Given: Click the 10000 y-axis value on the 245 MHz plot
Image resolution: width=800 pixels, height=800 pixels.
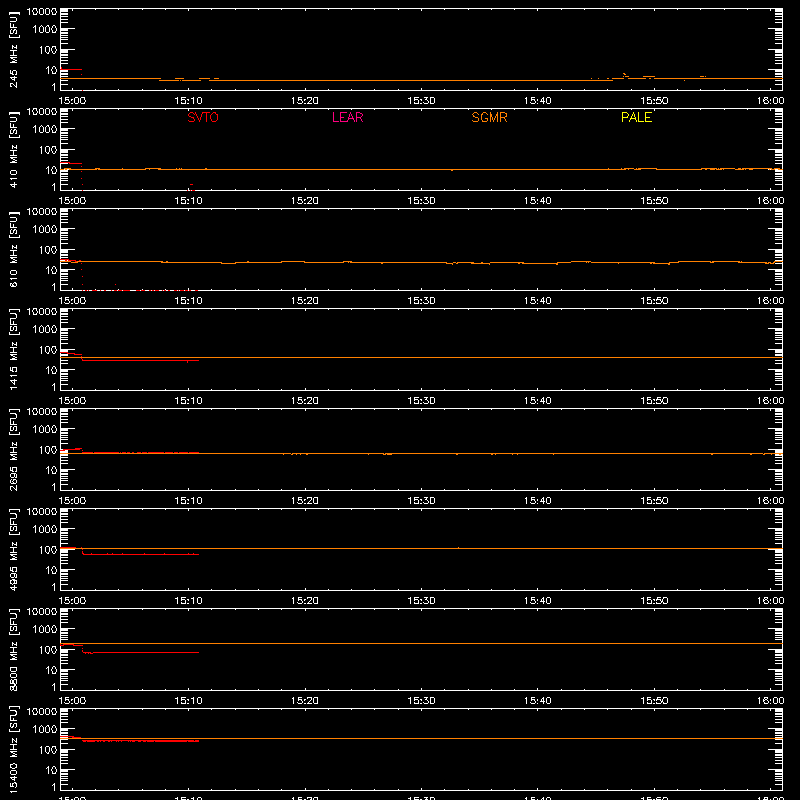Looking at the screenshot, I should pyautogui.click(x=42, y=12).
